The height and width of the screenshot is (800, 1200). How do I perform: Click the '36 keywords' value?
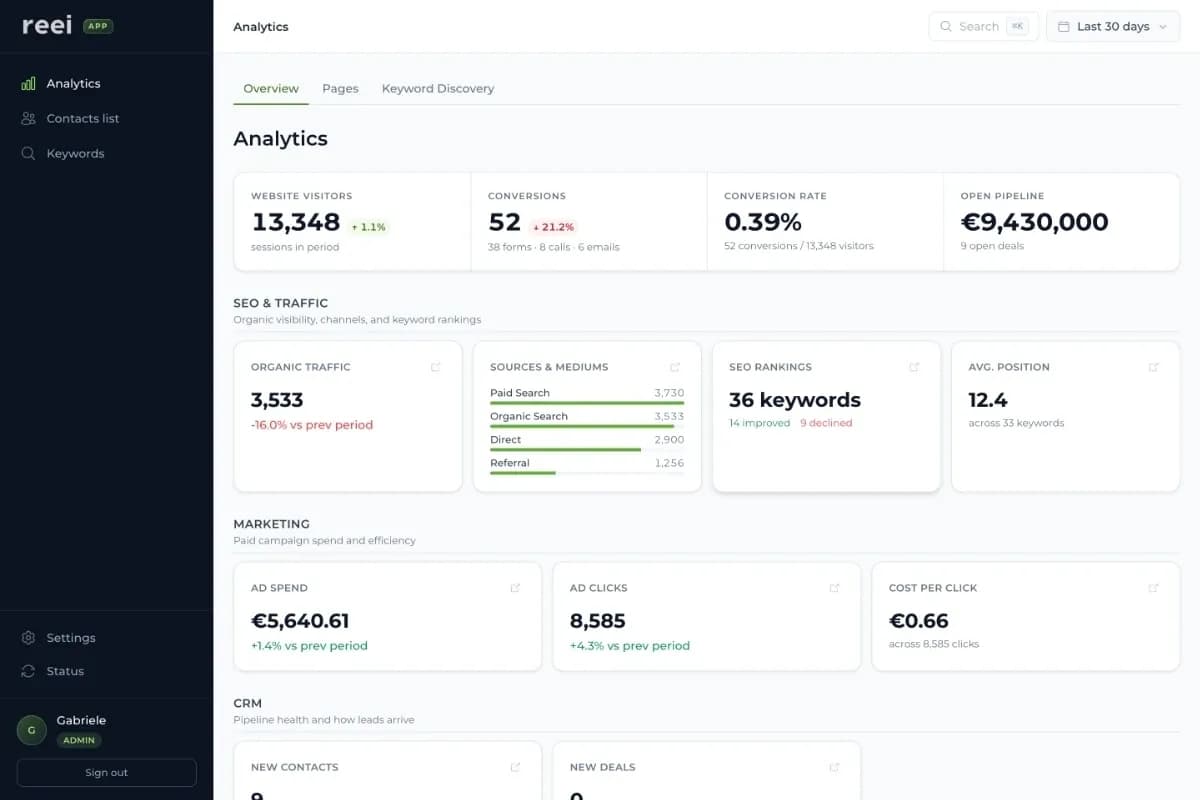pos(795,400)
